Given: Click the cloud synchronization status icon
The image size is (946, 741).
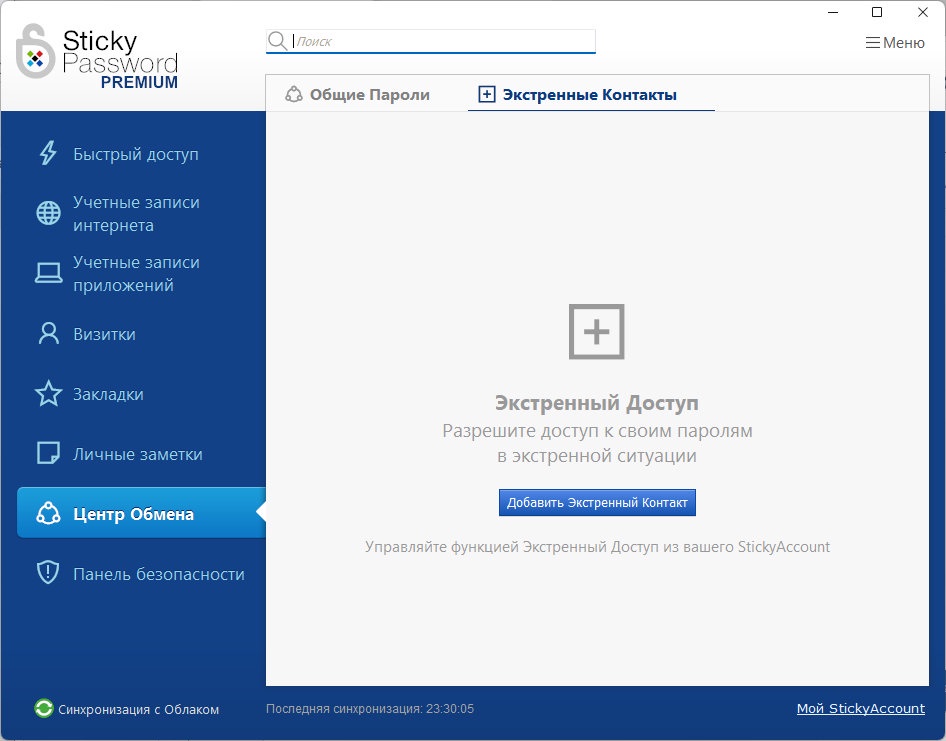Looking at the screenshot, I should [42, 708].
